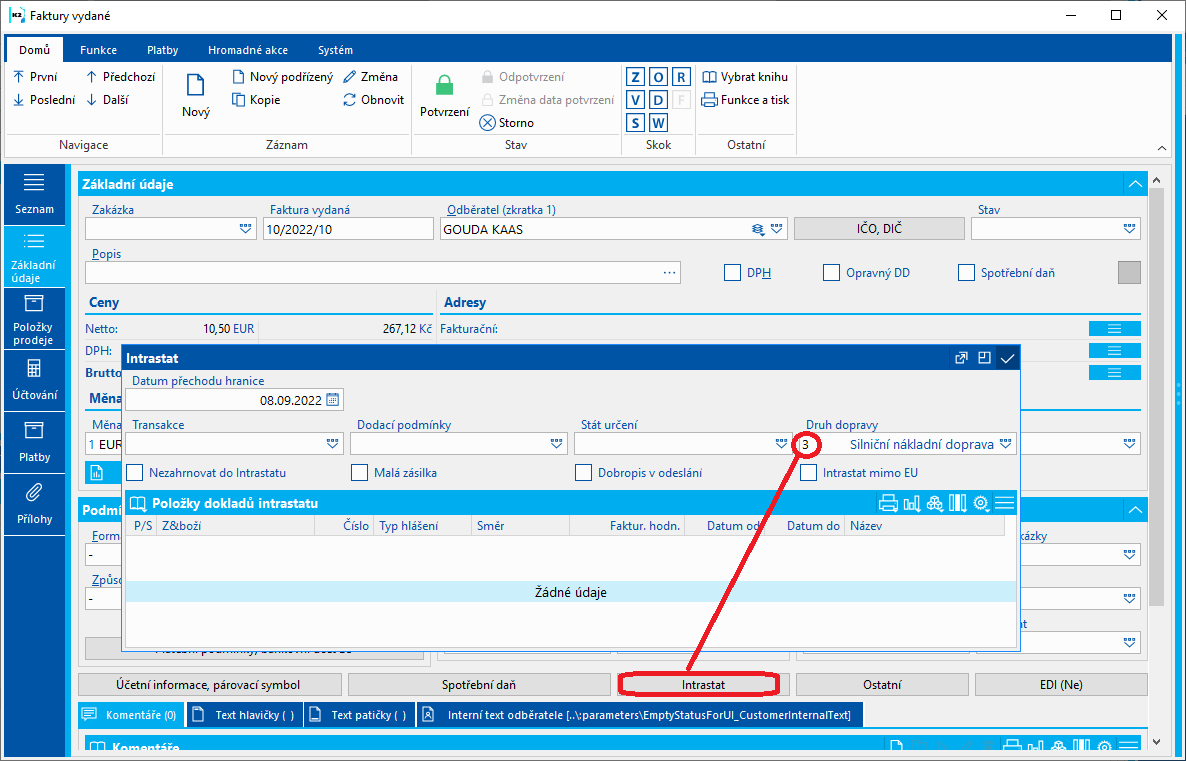Viewport: 1186px width, 761px height.
Task: Open Vybrat knihu book selector
Action: [x=745, y=76]
